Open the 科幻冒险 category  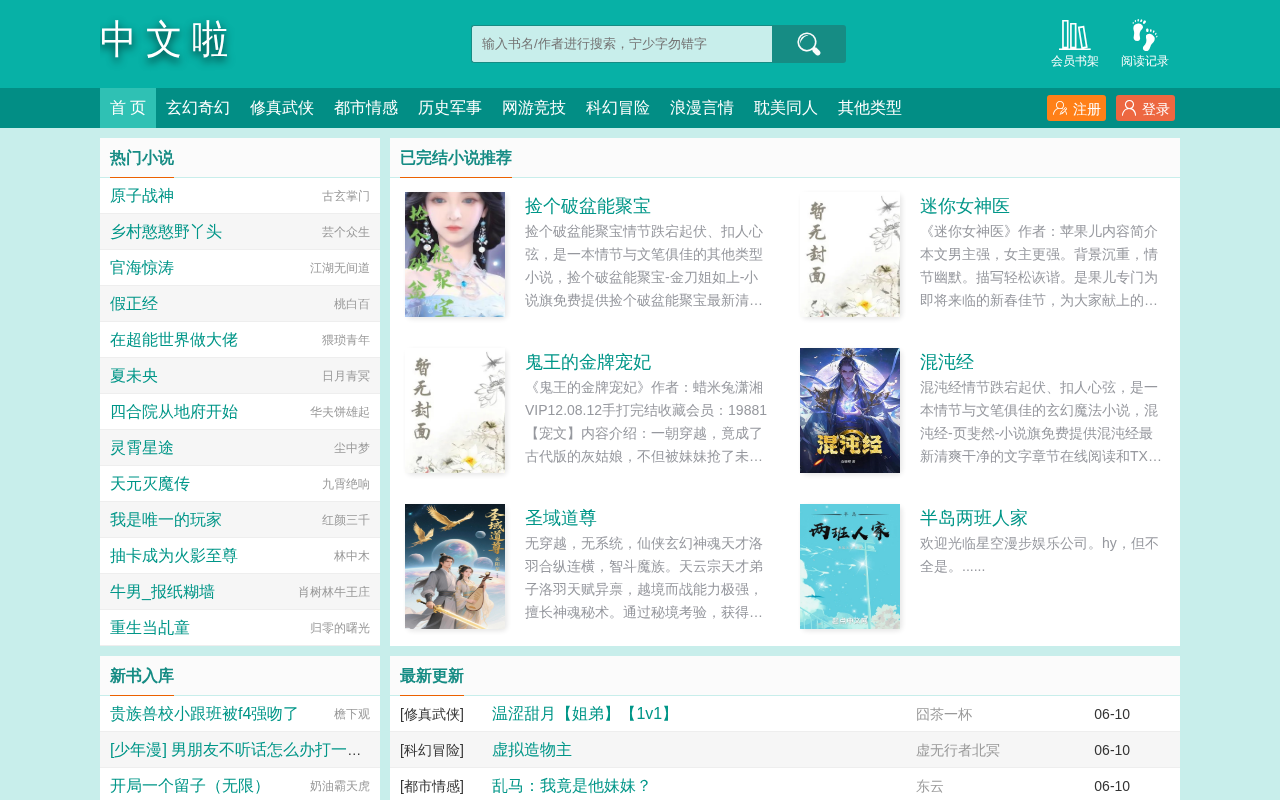[x=618, y=108]
